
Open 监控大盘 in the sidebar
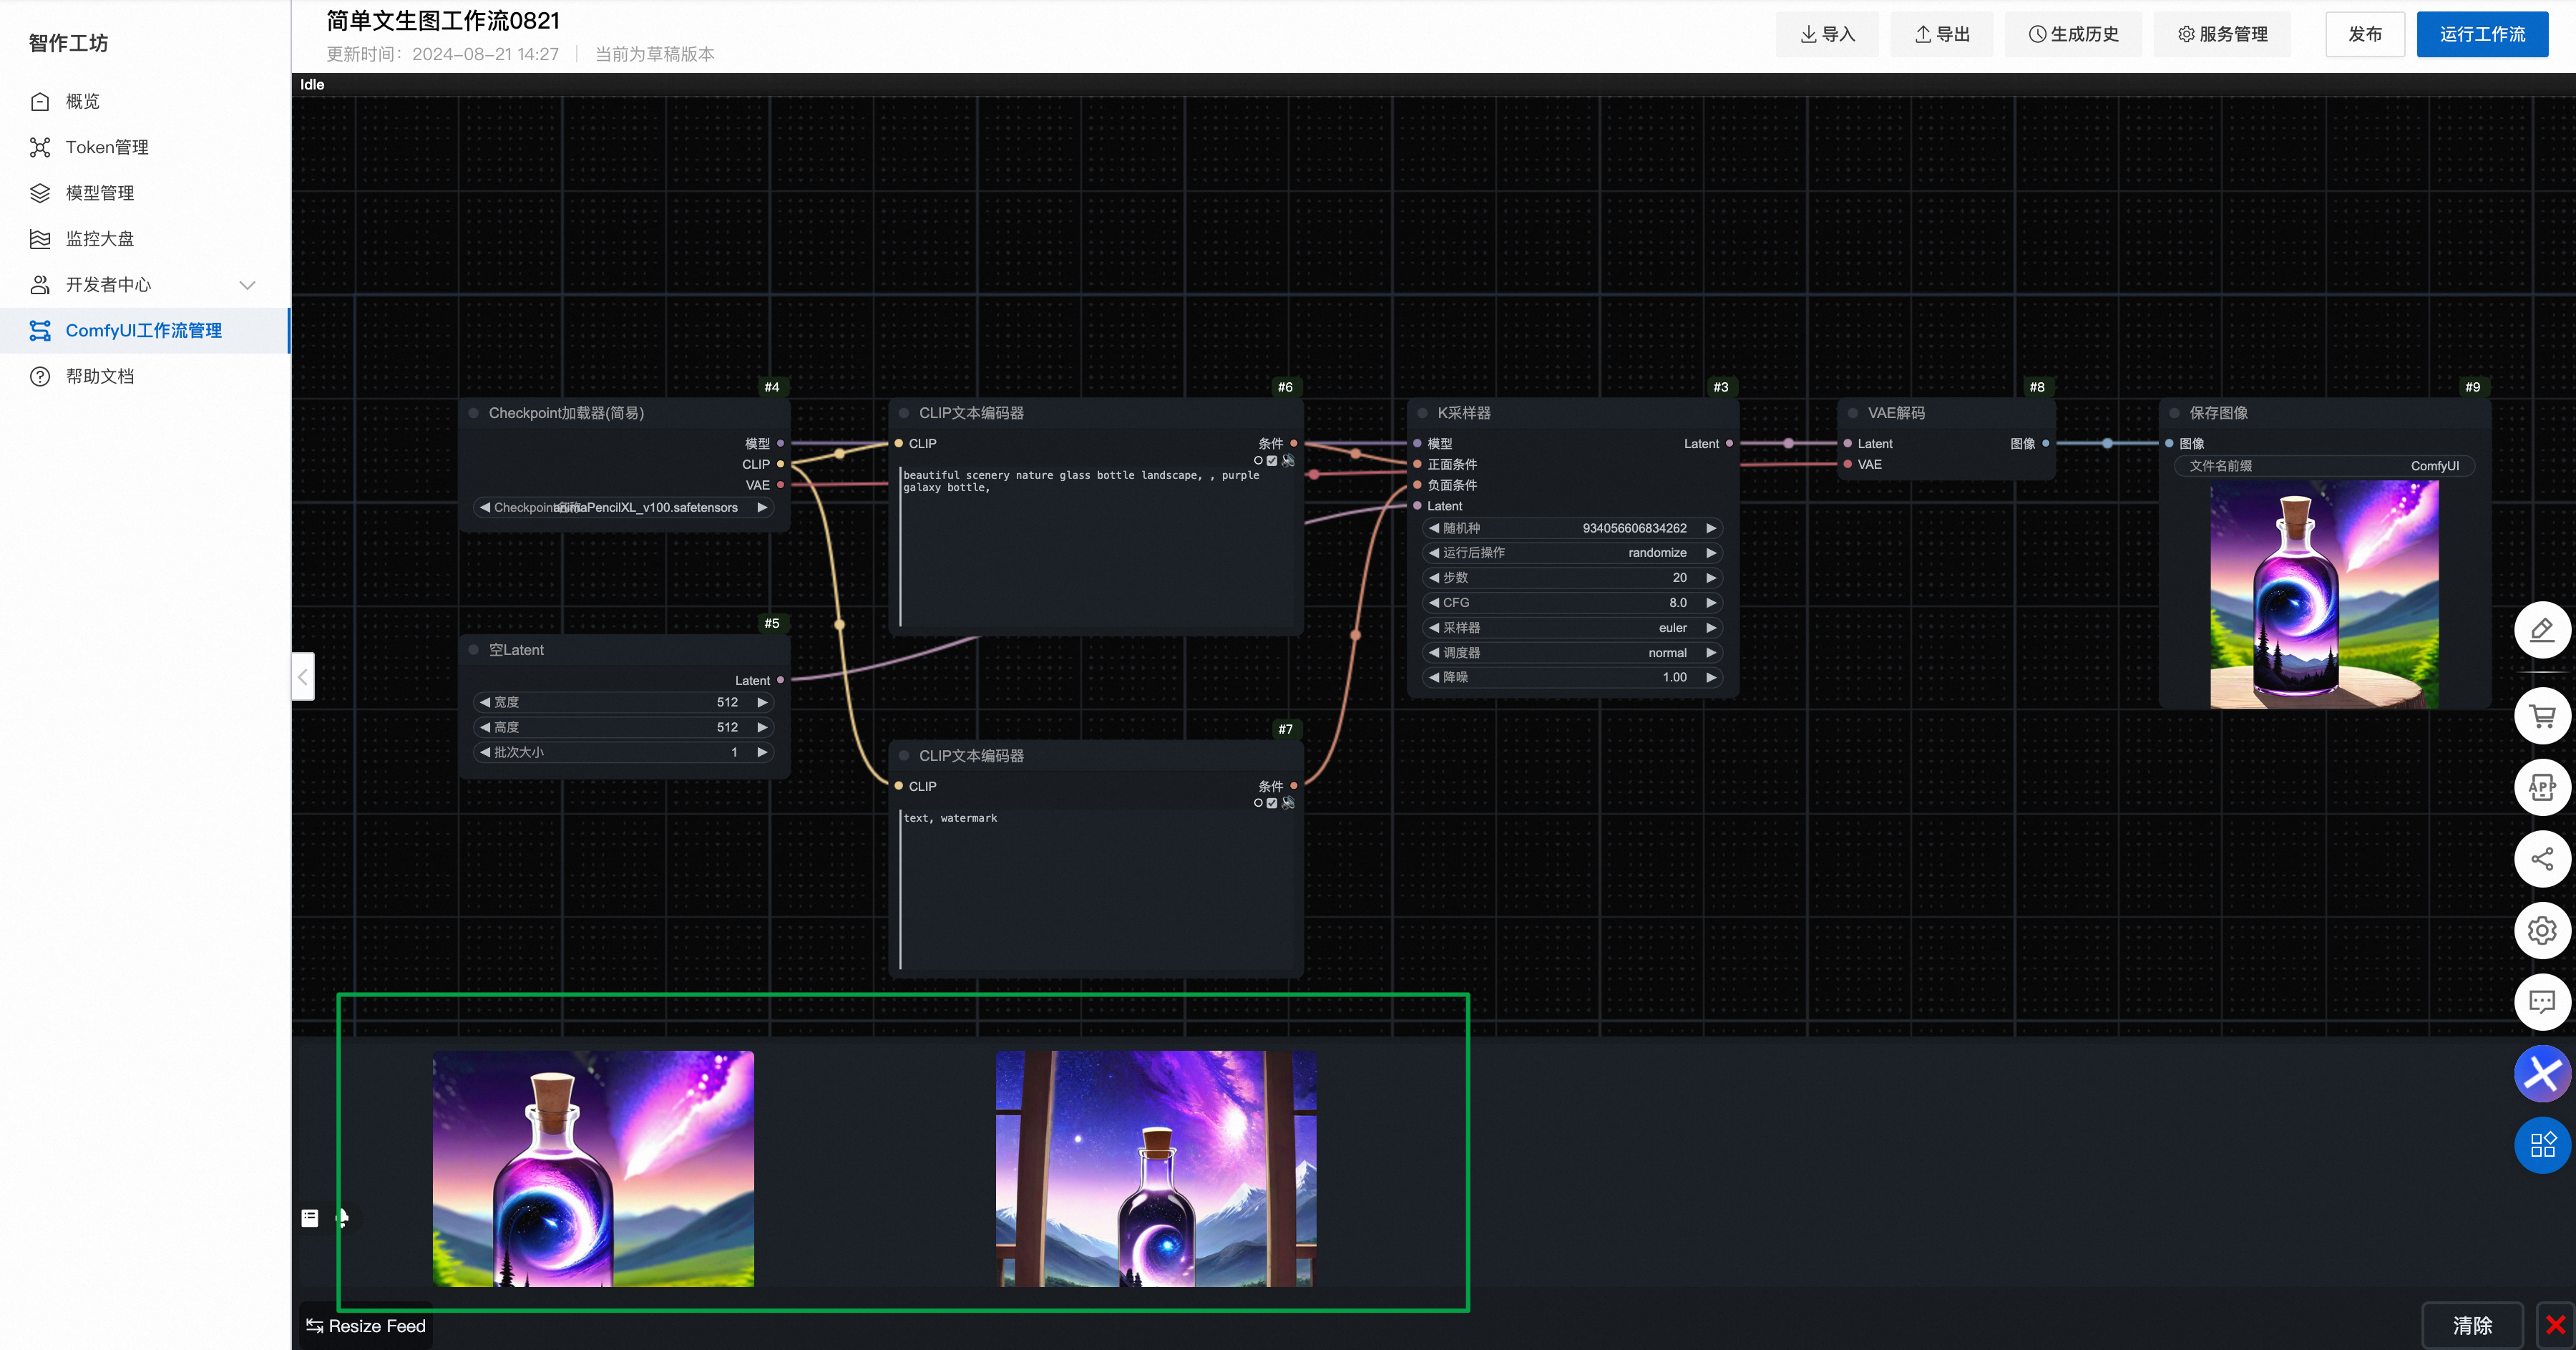tap(145, 239)
